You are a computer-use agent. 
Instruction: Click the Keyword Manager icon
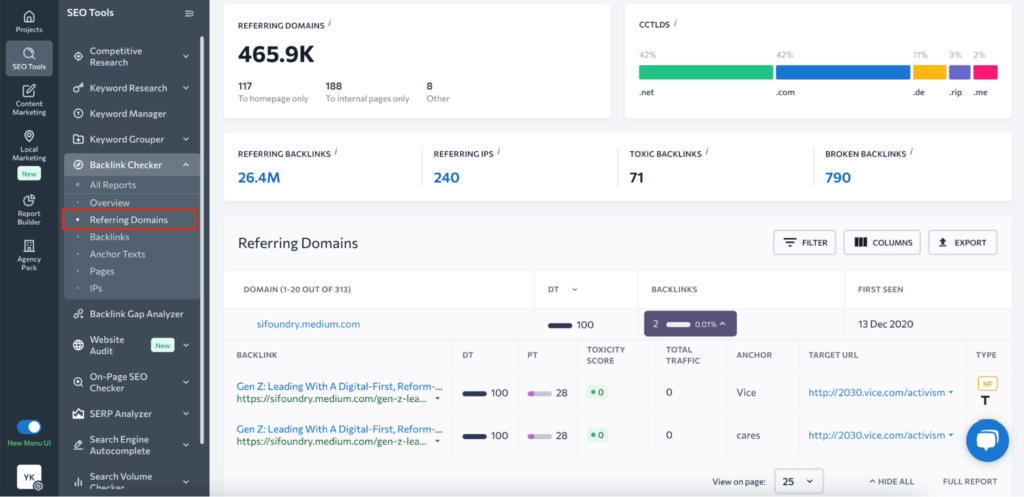[78, 114]
